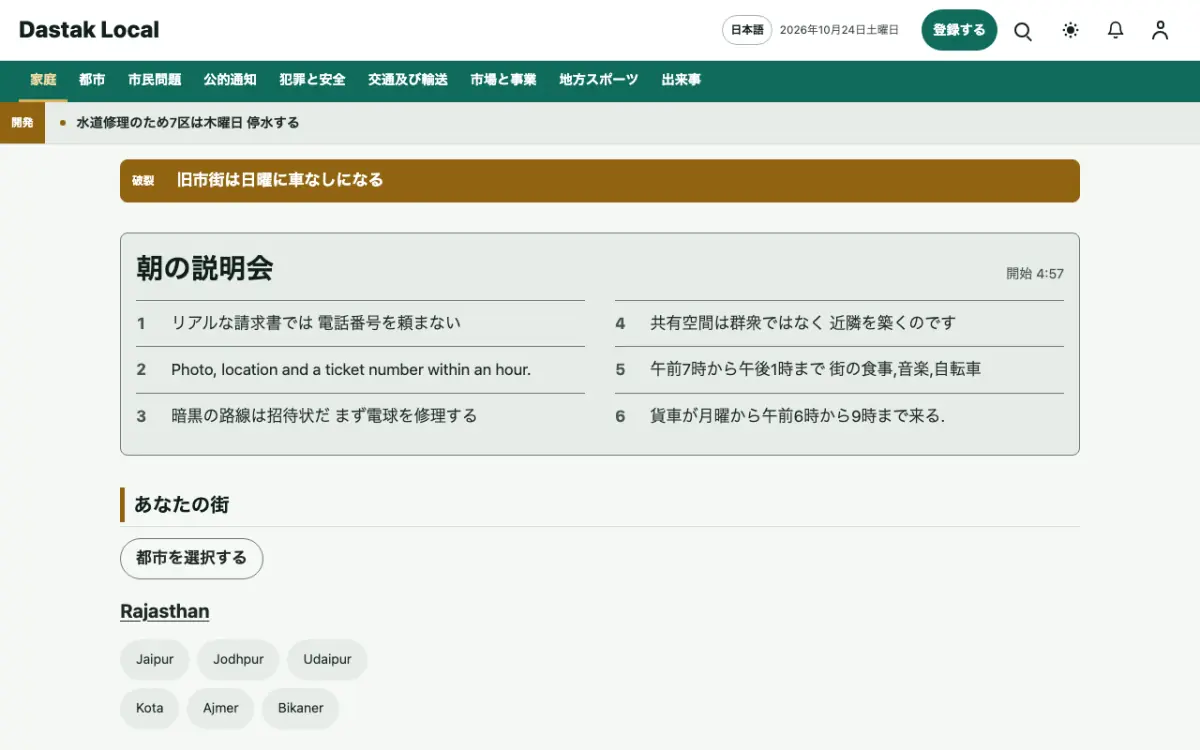Open the 犯罪と安全 menu item
The image size is (1200, 750).
click(312, 80)
